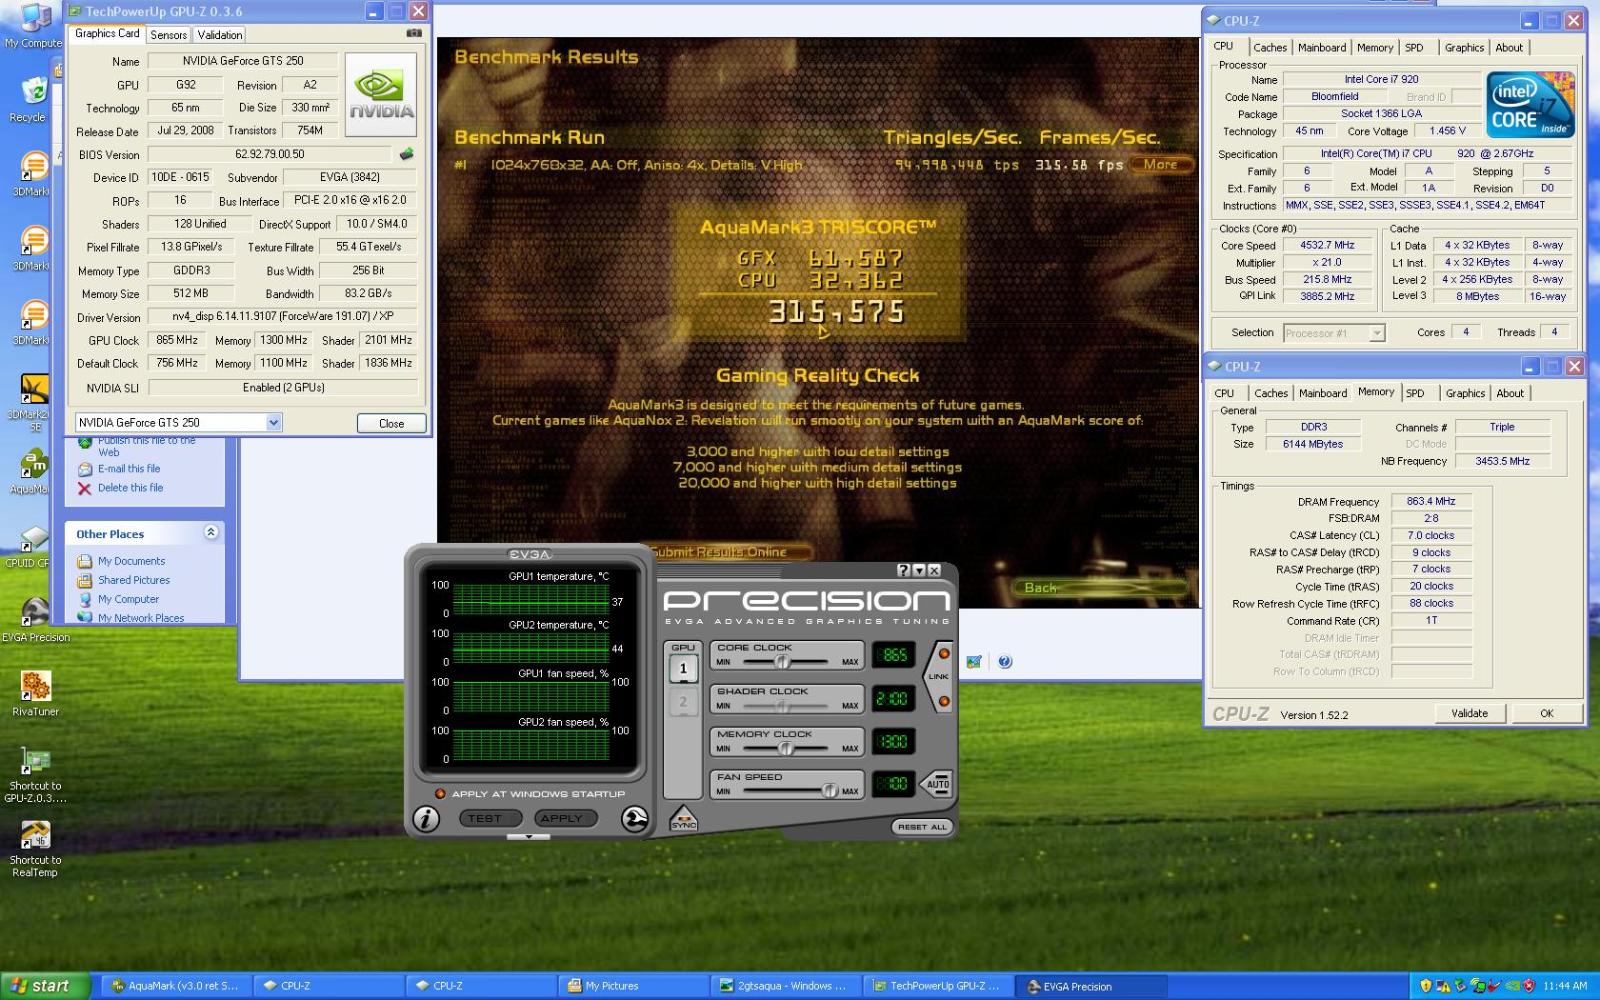
Task: Open My Documents link in Other Places
Action: coord(131,562)
